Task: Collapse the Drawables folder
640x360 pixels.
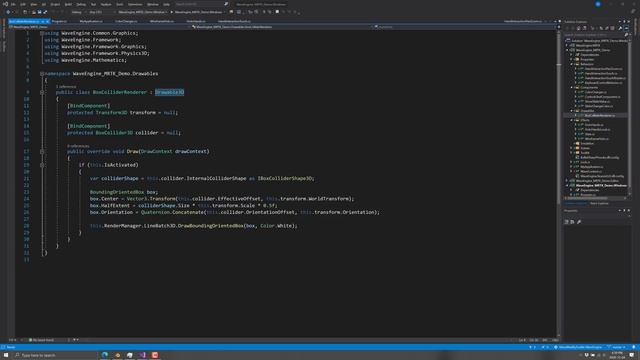Action: 571,111
